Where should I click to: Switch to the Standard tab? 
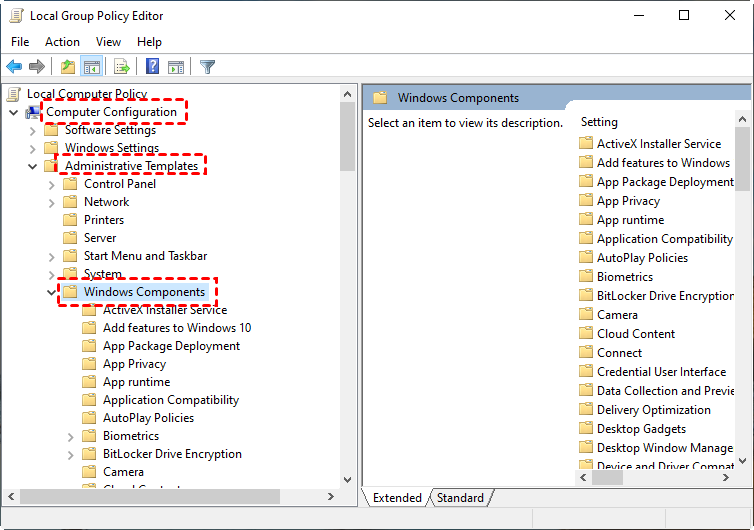tap(460, 498)
